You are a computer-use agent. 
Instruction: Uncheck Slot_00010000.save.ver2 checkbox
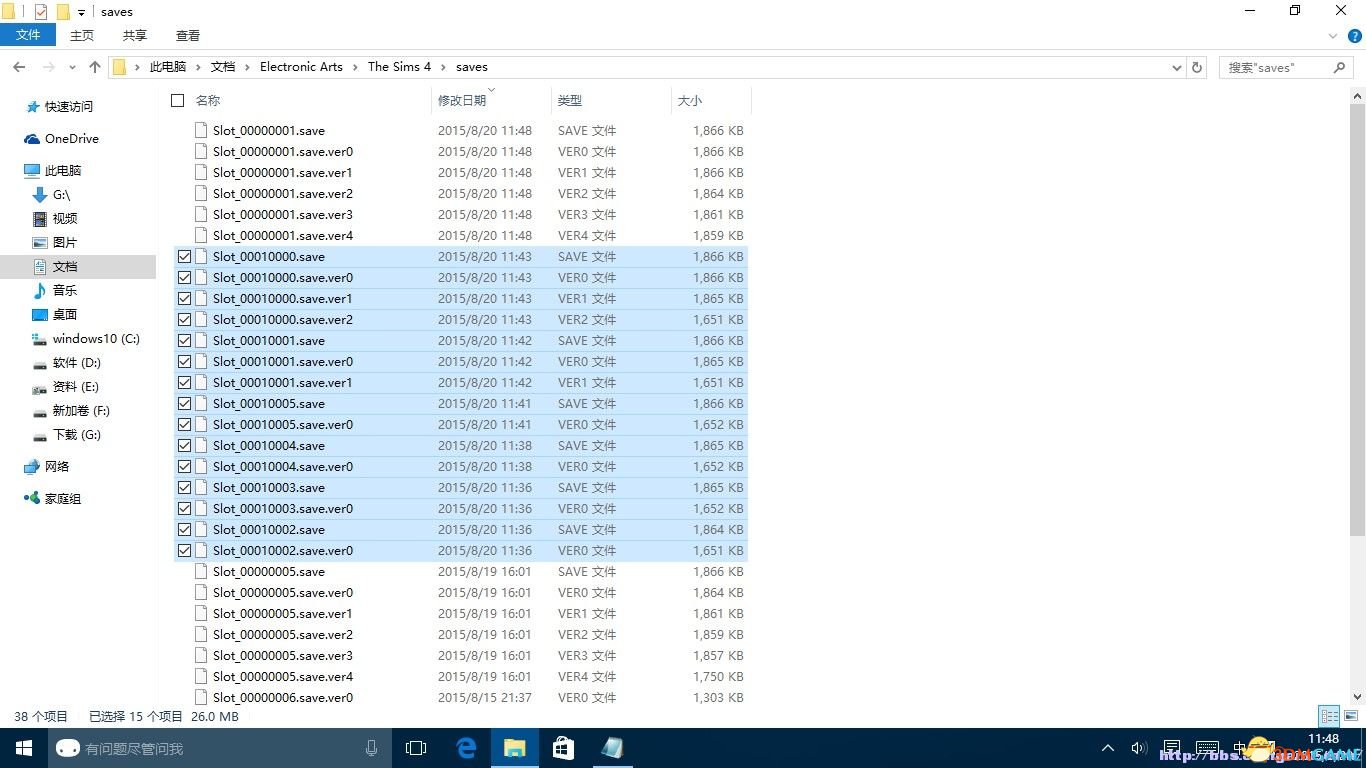pos(184,320)
